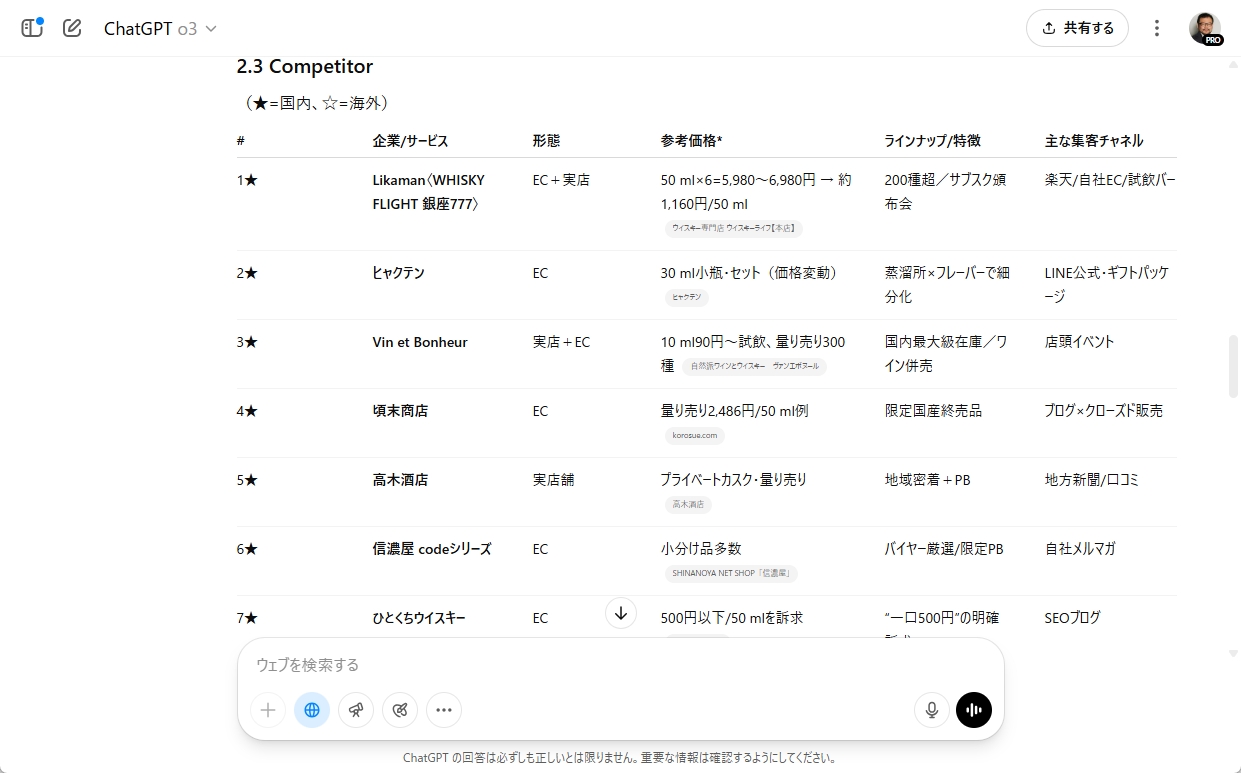The image size is (1241, 773).
Task: Click the 2.3 Competitor heading
Action: (x=305, y=67)
